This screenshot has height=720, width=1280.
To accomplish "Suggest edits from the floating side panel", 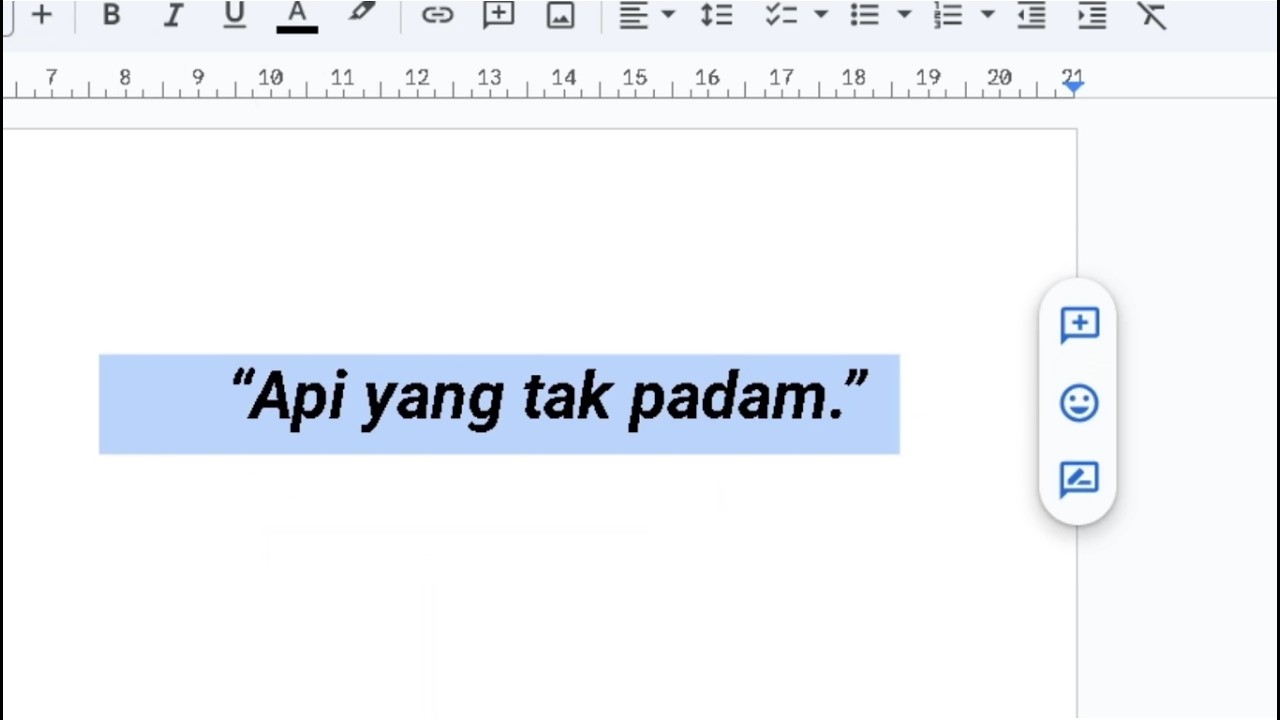I will pyautogui.click(x=1079, y=480).
